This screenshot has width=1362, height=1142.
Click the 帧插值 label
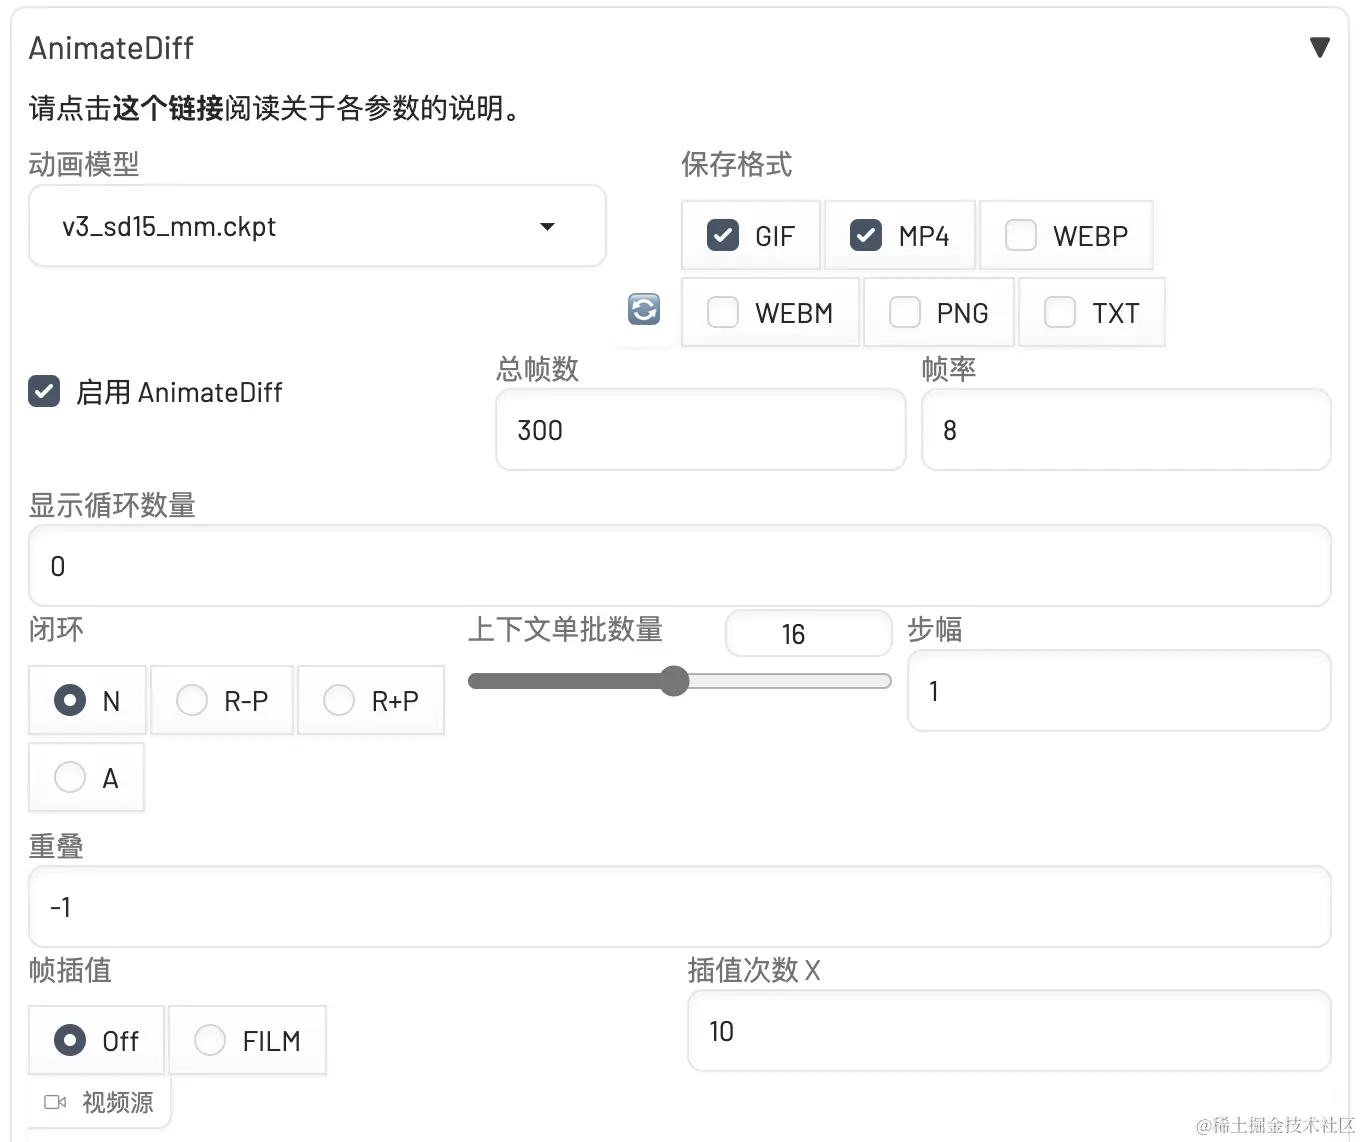pos(70,970)
